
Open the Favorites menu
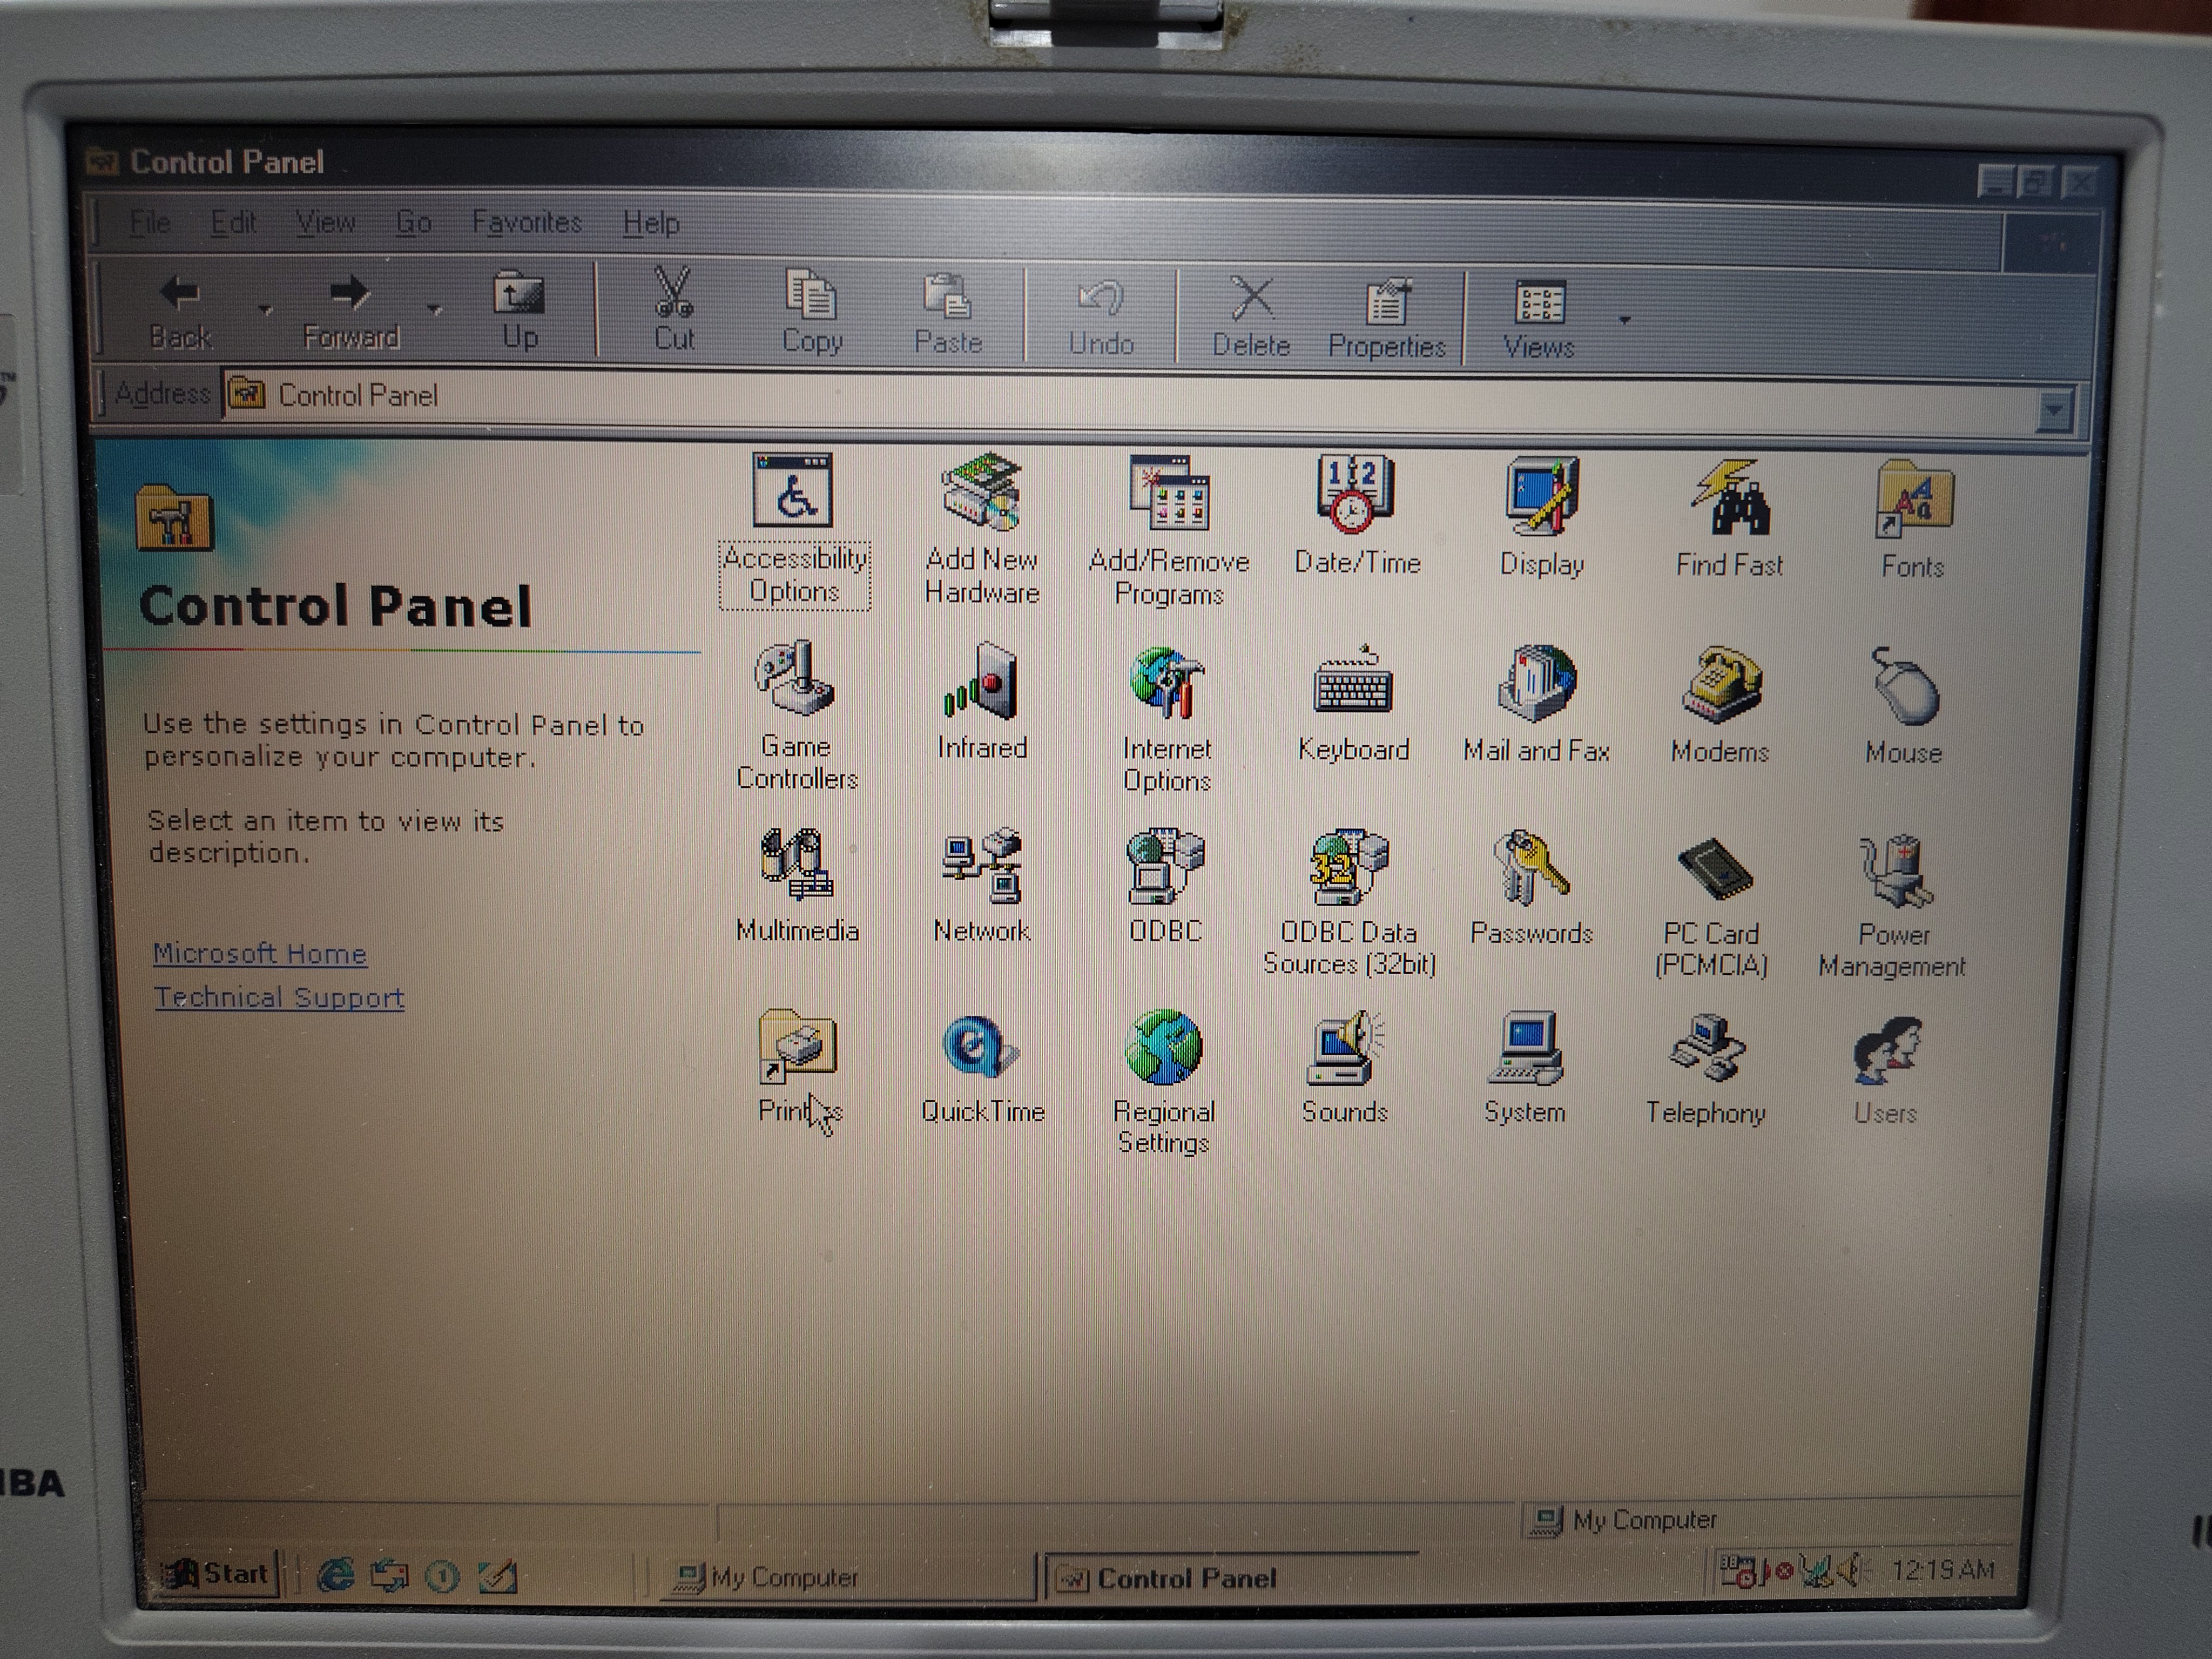[526, 222]
